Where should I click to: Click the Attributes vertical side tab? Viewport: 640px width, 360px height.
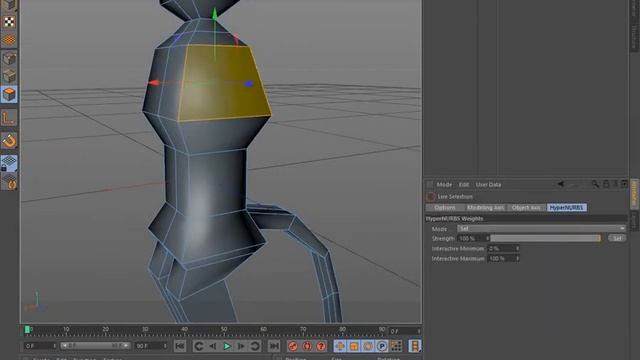pyautogui.click(x=634, y=194)
